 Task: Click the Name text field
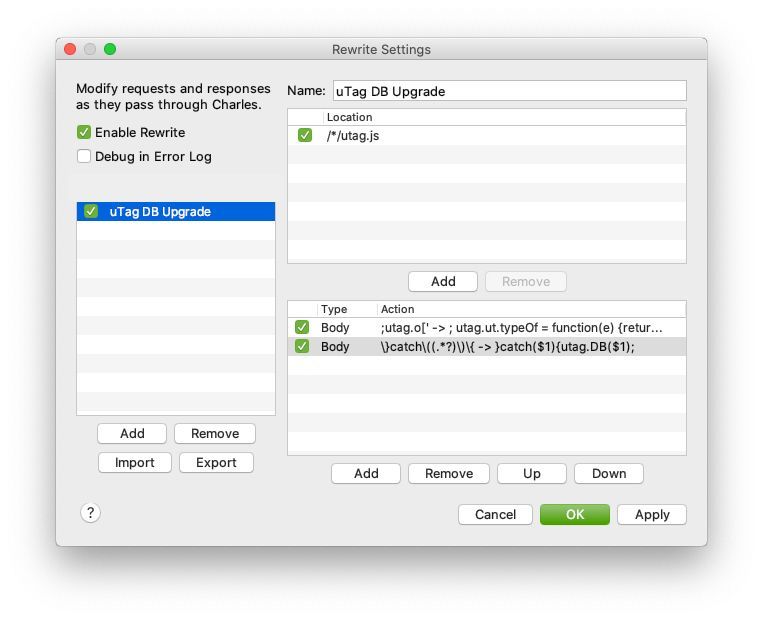coord(509,91)
